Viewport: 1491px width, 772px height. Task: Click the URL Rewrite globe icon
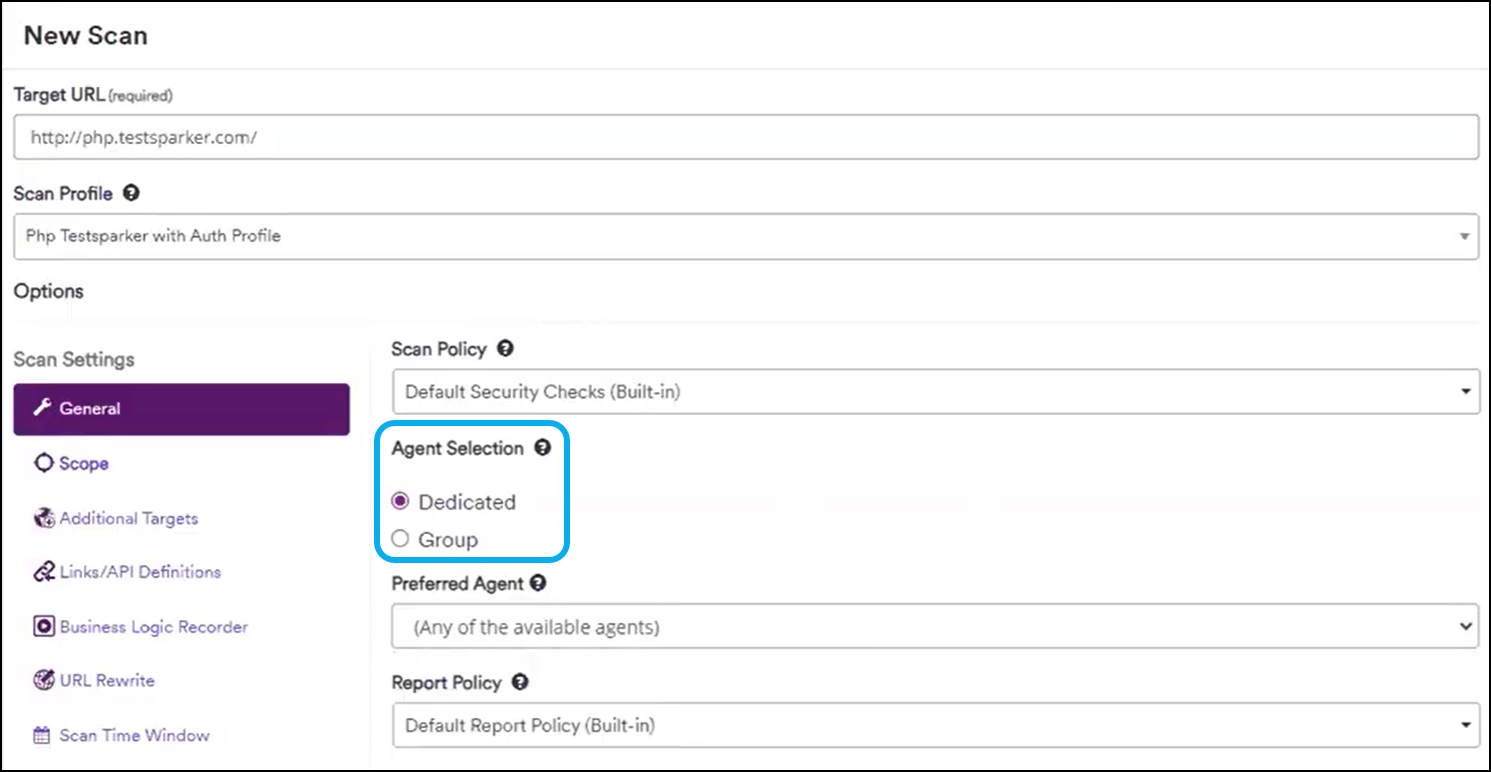point(44,680)
